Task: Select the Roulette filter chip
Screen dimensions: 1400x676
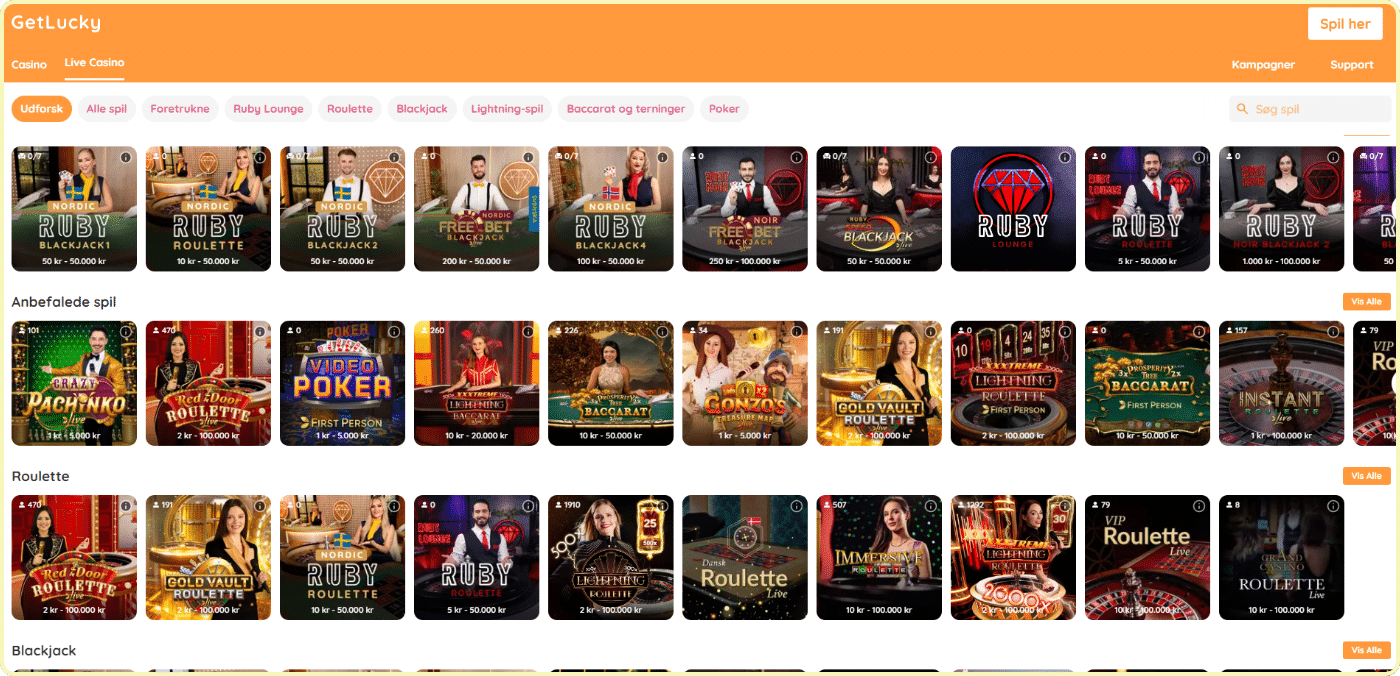Action: point(350,109)
